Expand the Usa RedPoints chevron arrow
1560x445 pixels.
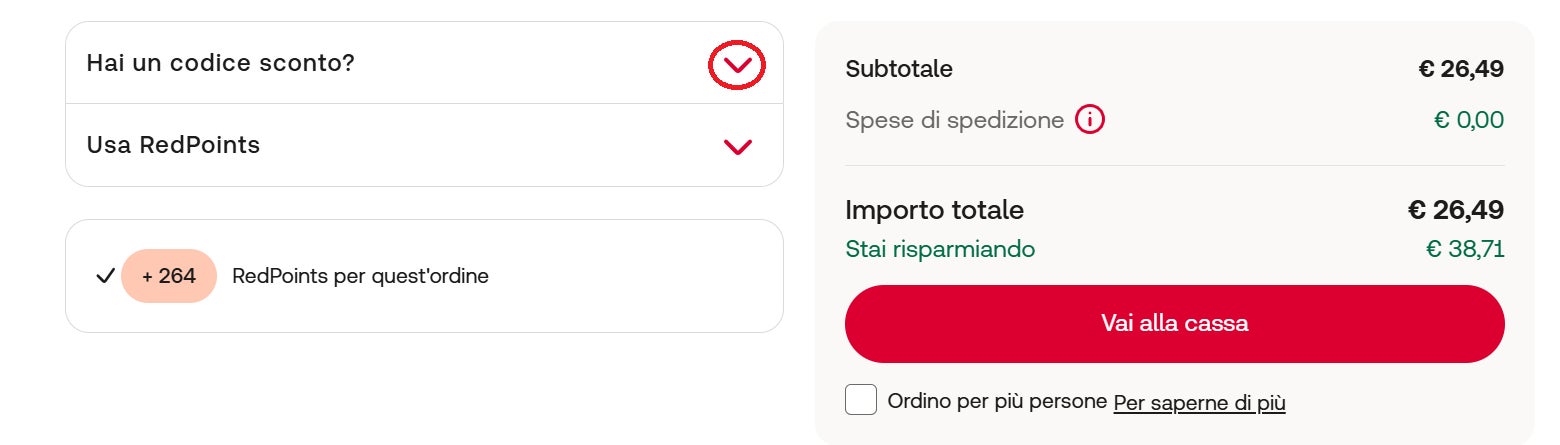tap(737, 147)
